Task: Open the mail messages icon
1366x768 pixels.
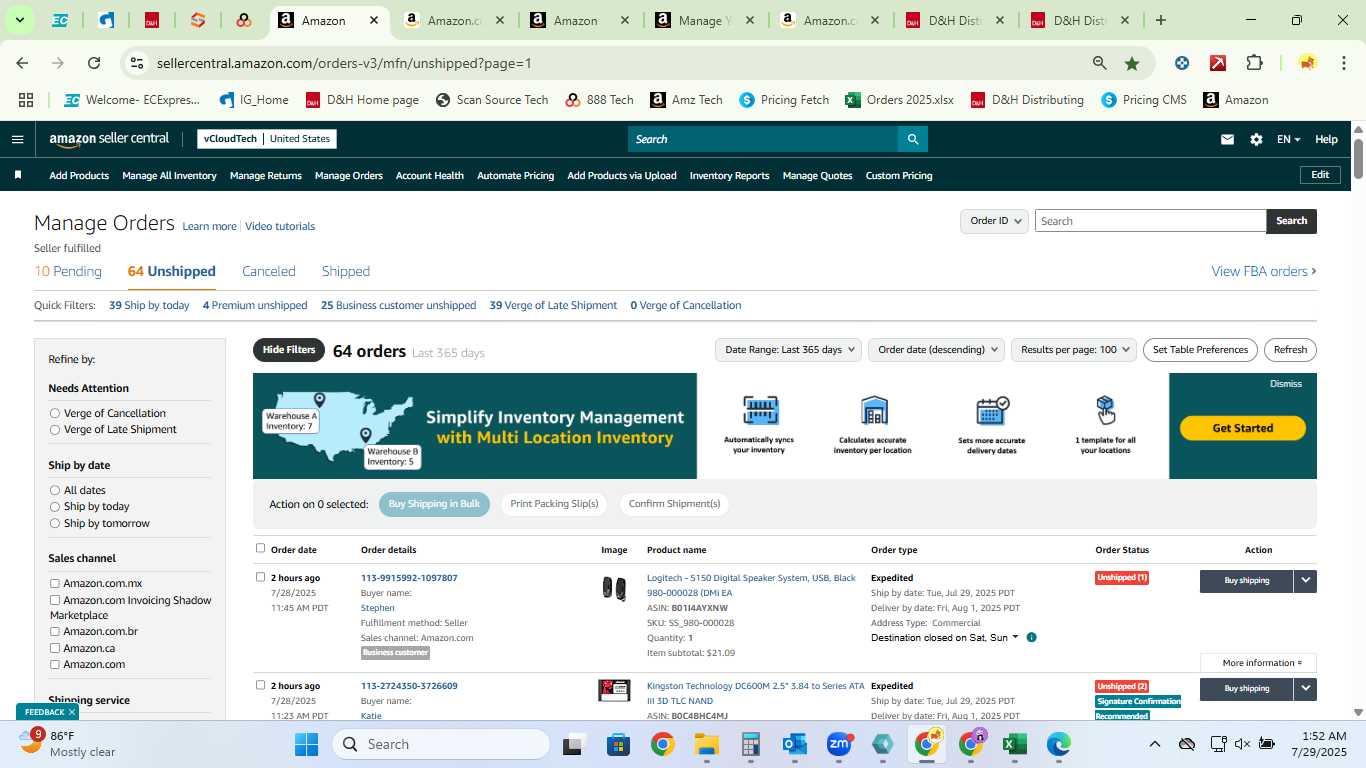Action: point(1227,140)
